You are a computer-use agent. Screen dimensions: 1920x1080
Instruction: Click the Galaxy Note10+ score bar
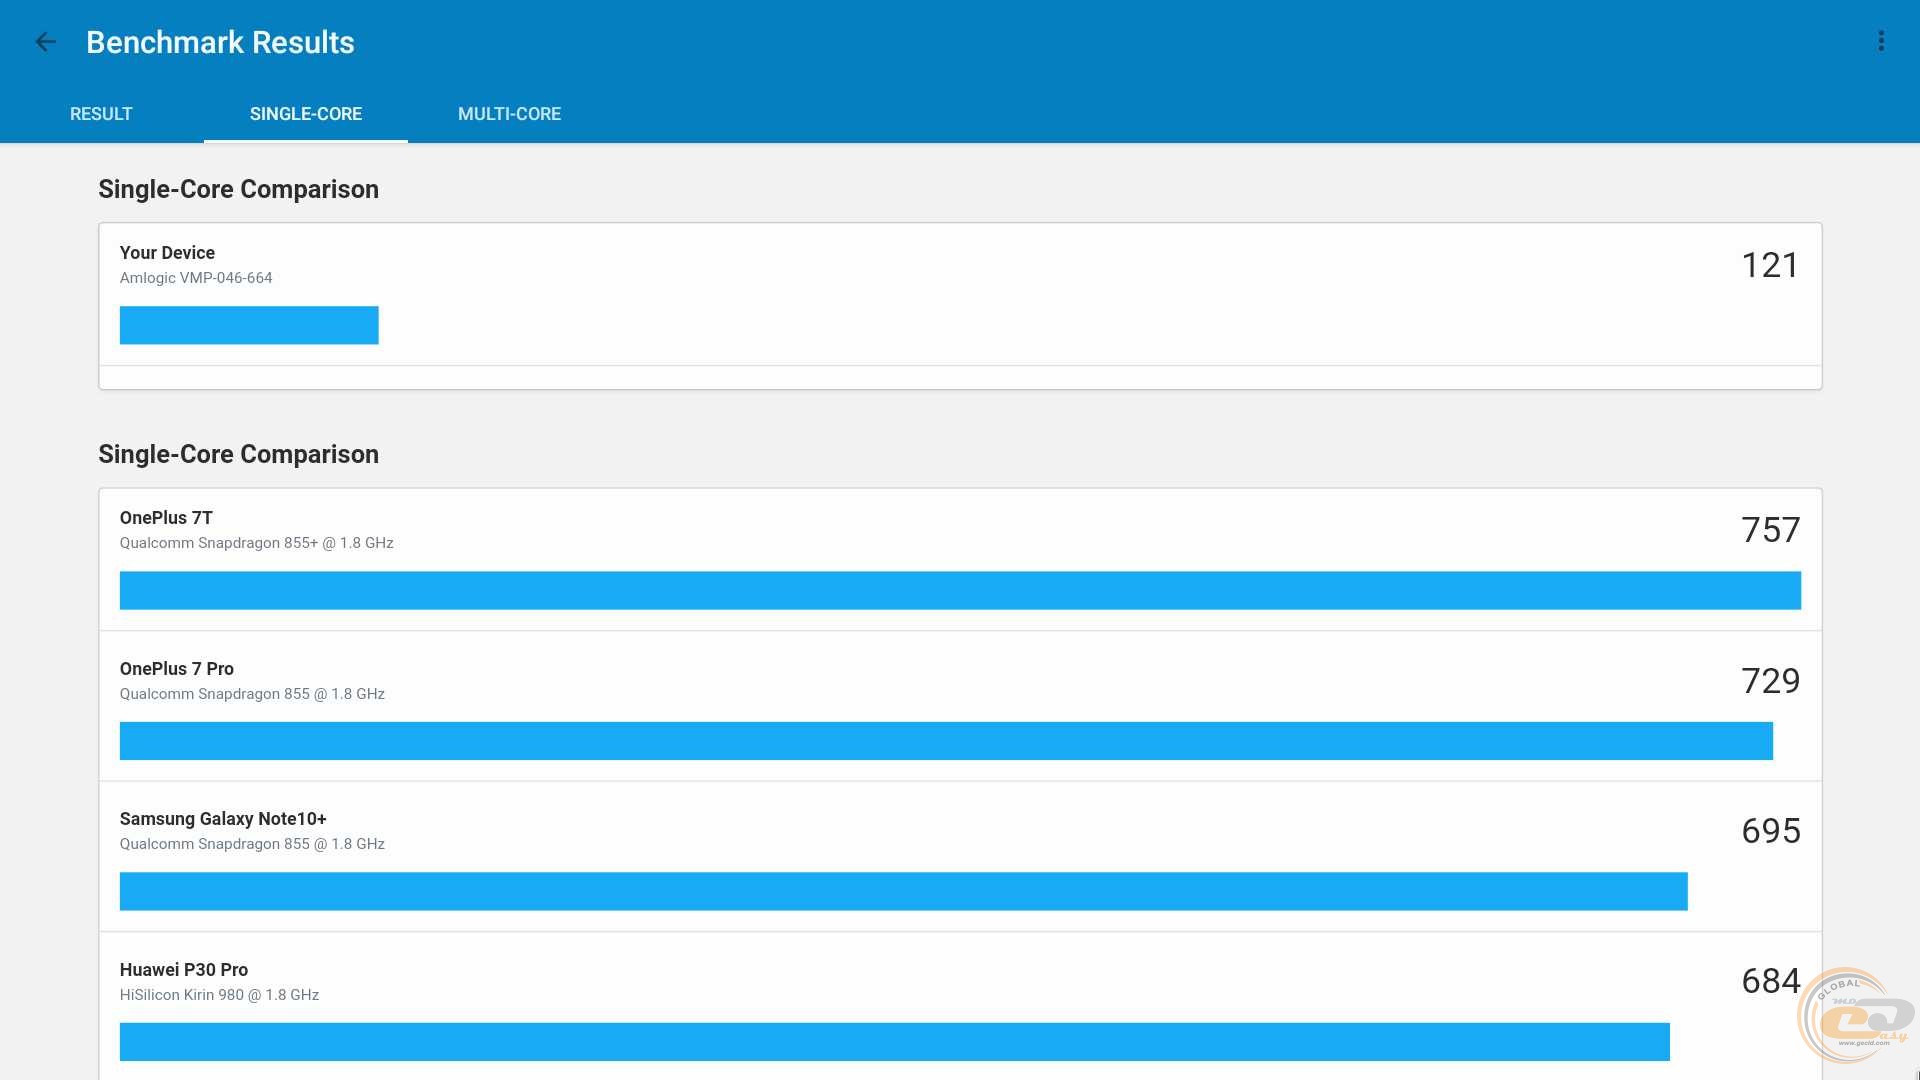pos(903,891)
